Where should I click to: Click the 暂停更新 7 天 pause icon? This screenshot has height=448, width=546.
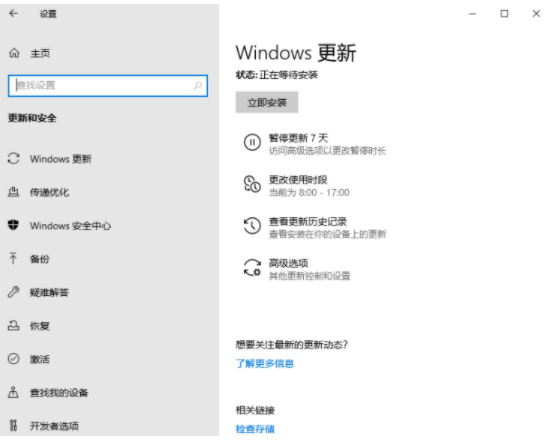[x=252, y=142]
